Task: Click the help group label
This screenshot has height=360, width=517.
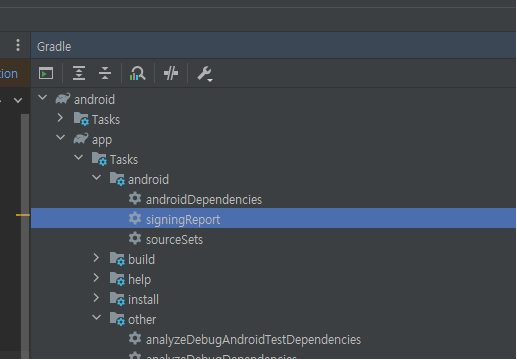Action: click(x=139, y=280)
